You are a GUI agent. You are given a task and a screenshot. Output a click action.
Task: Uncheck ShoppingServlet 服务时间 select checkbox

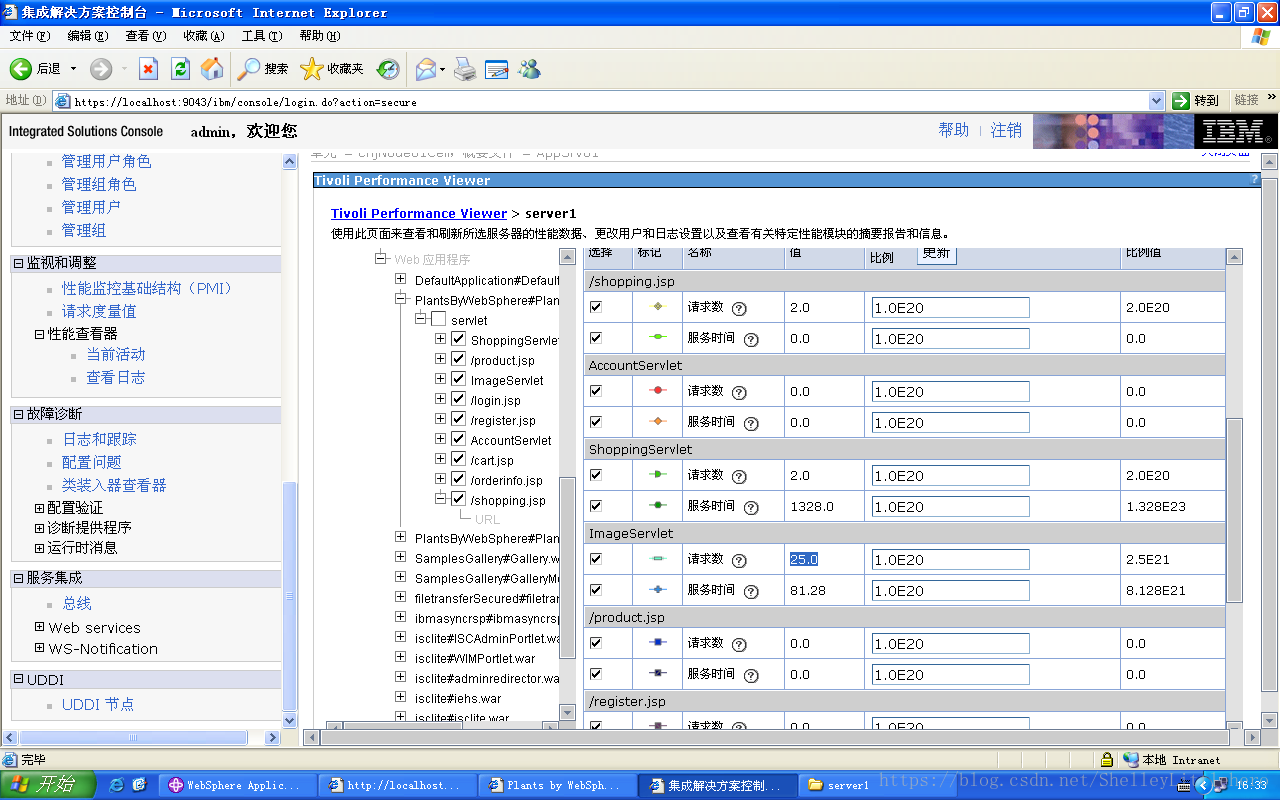[x=596, y=506]
